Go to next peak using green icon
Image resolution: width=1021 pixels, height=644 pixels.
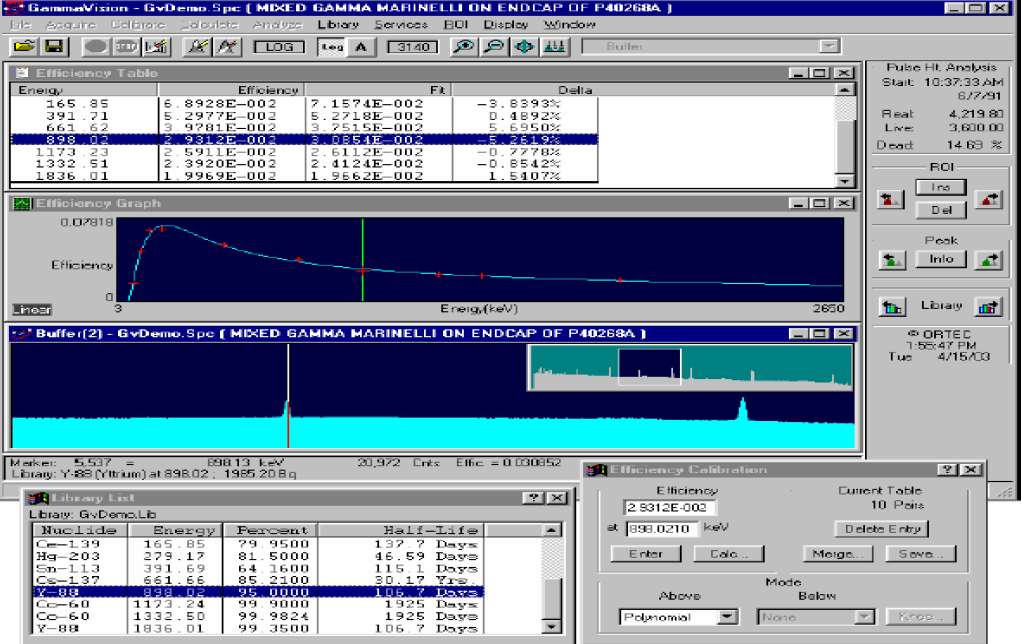988,260
